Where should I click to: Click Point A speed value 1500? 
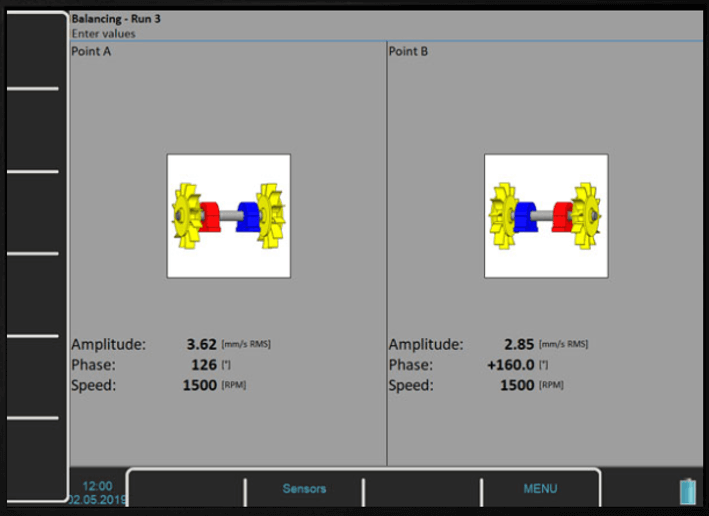tap(200, 385)
